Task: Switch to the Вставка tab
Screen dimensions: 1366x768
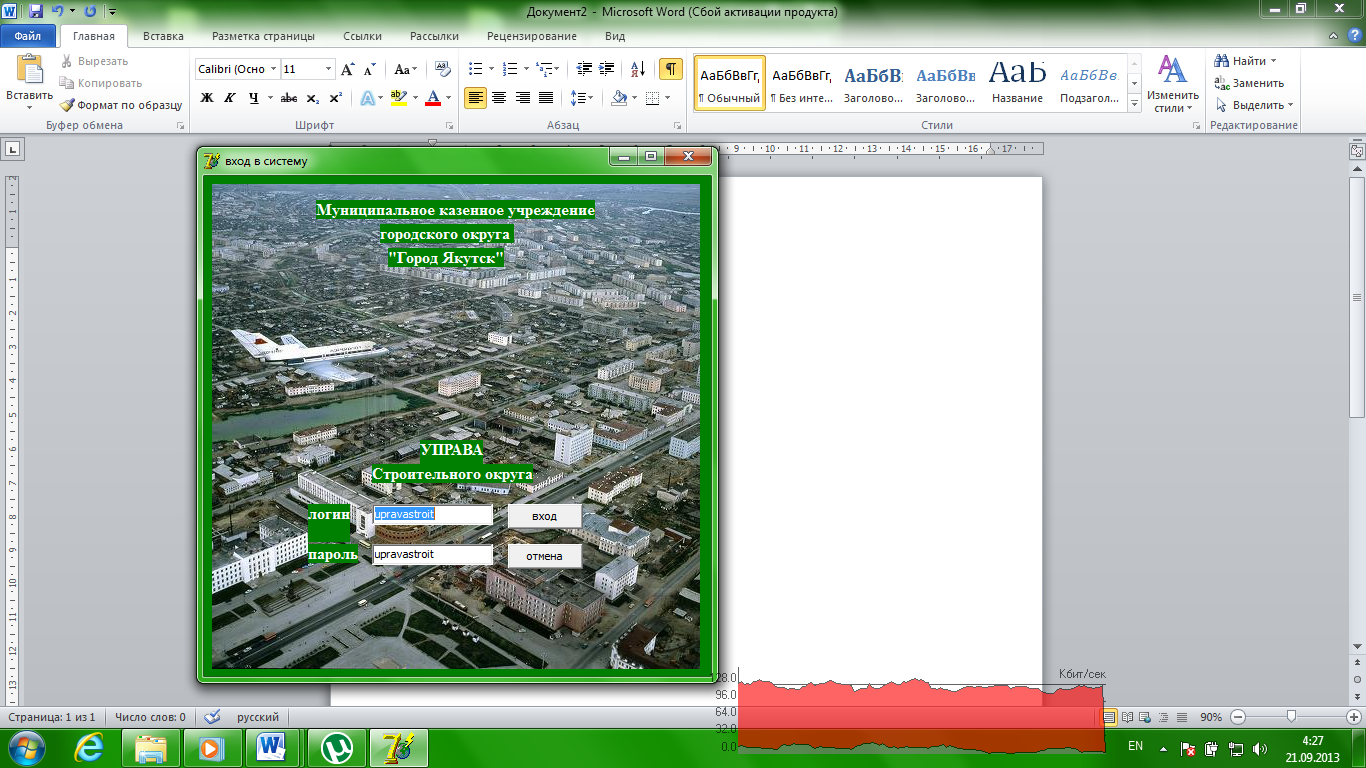Action: pyautogui.click(x=163, y=36)
